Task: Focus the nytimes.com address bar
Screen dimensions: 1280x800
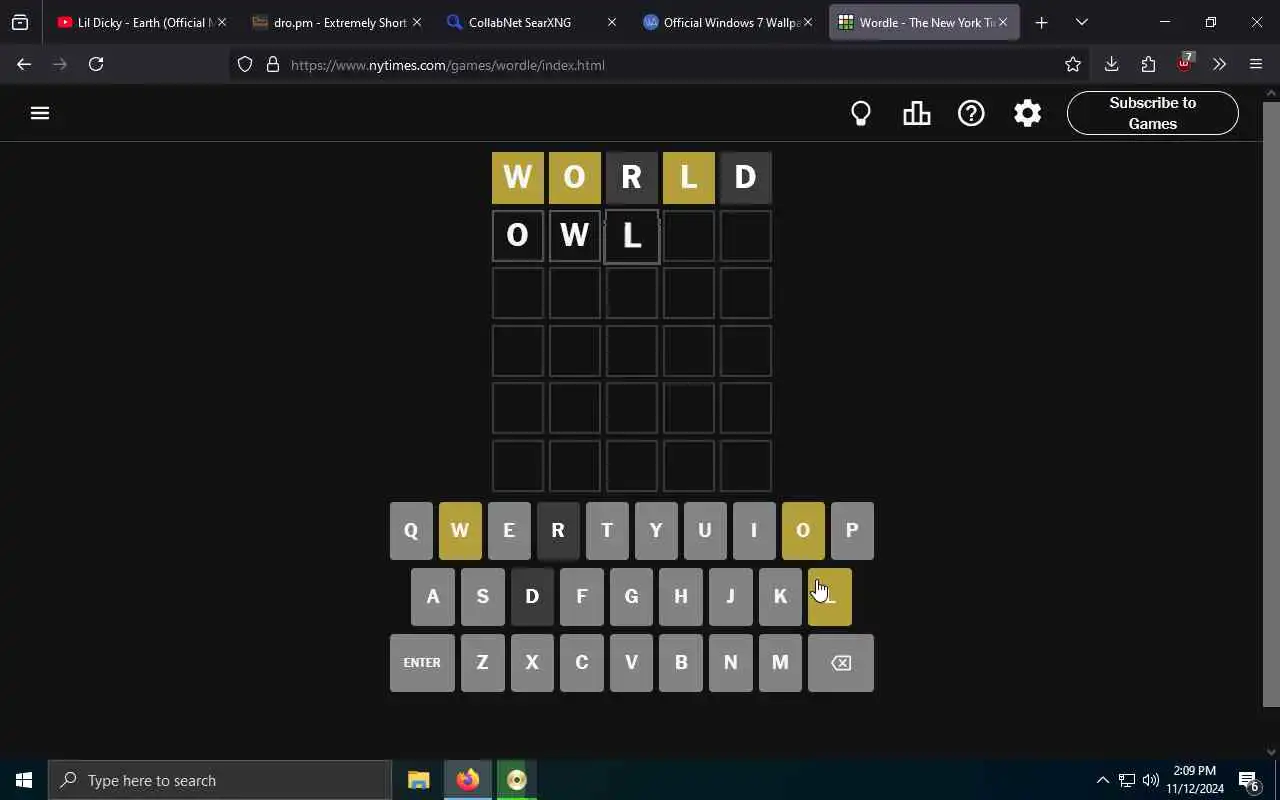Action: pos(660,65)
